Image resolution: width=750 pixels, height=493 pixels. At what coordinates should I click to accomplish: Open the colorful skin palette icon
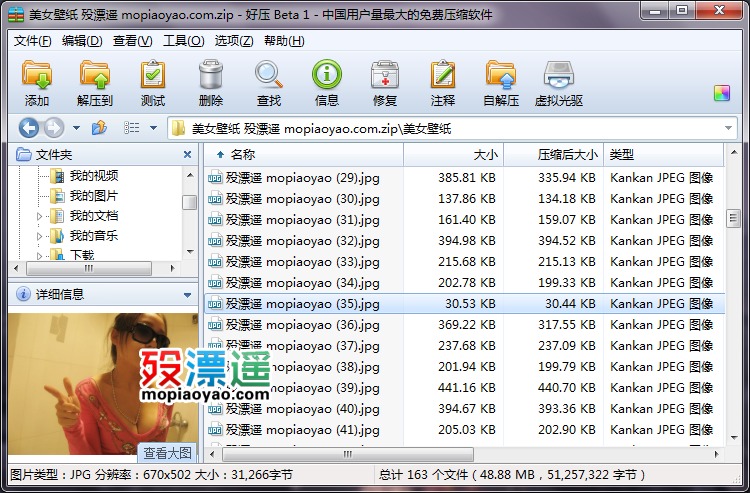722,93
